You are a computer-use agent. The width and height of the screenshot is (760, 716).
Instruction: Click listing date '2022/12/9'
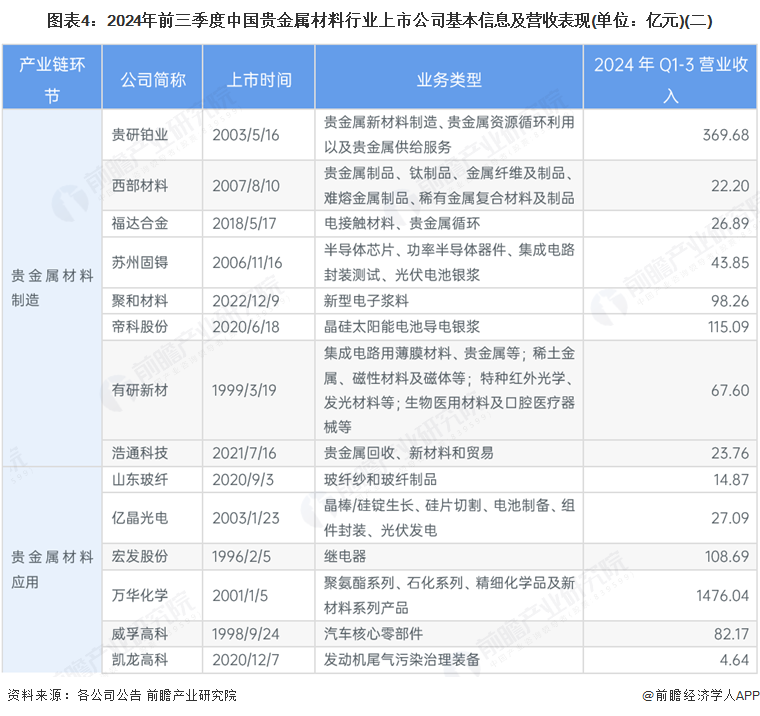[246, 301]
